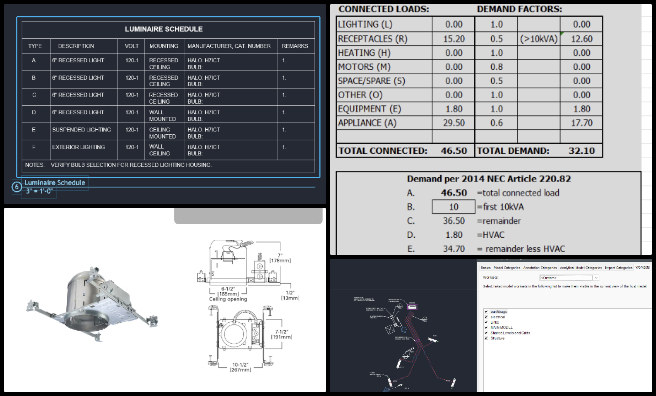Image resolution: width=656 pixels, height=396 pixels.
Task: Open the dropdown arrow beside the combo box
Action: (x=596, y=278)
